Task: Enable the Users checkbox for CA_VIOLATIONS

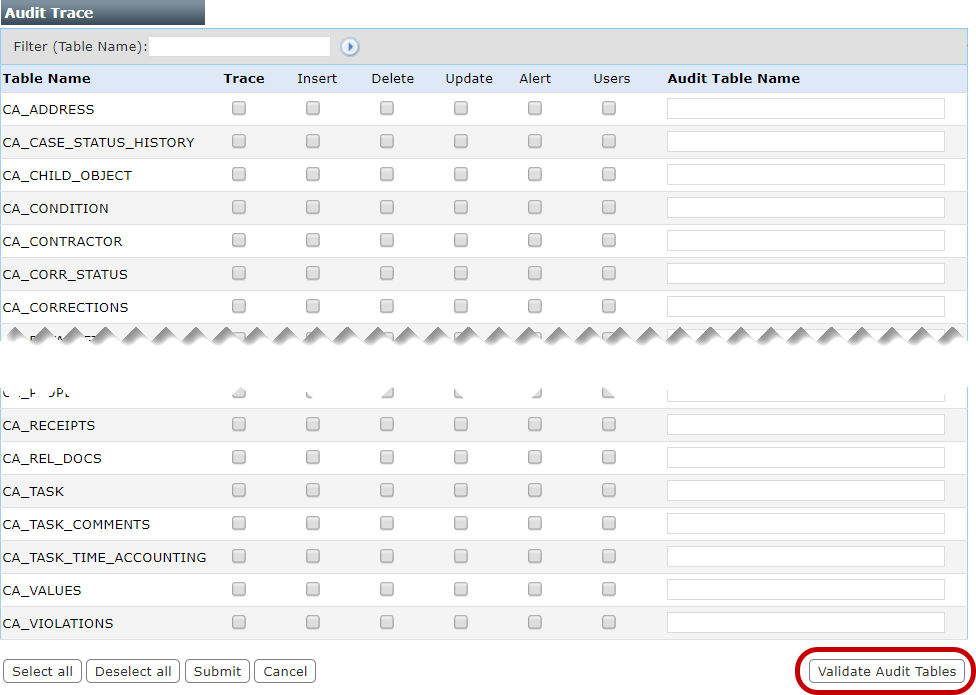Action: (608, 622)
